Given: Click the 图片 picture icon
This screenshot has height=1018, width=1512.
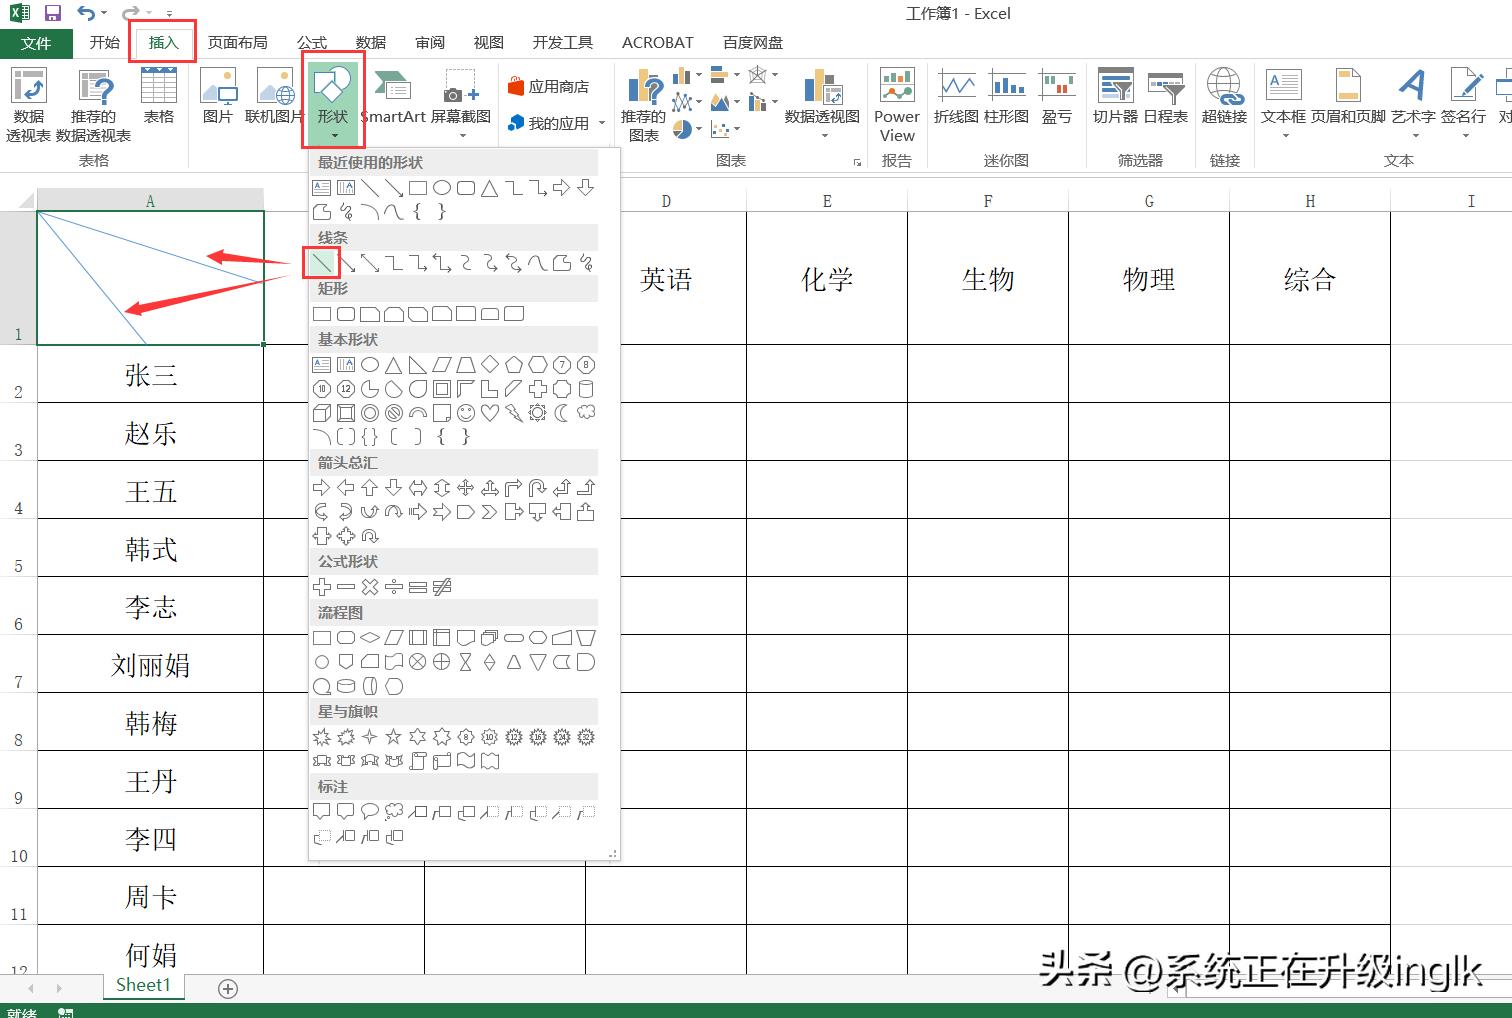Looking at the screenshot, I should pyautogui.click(x=217, y=98).
